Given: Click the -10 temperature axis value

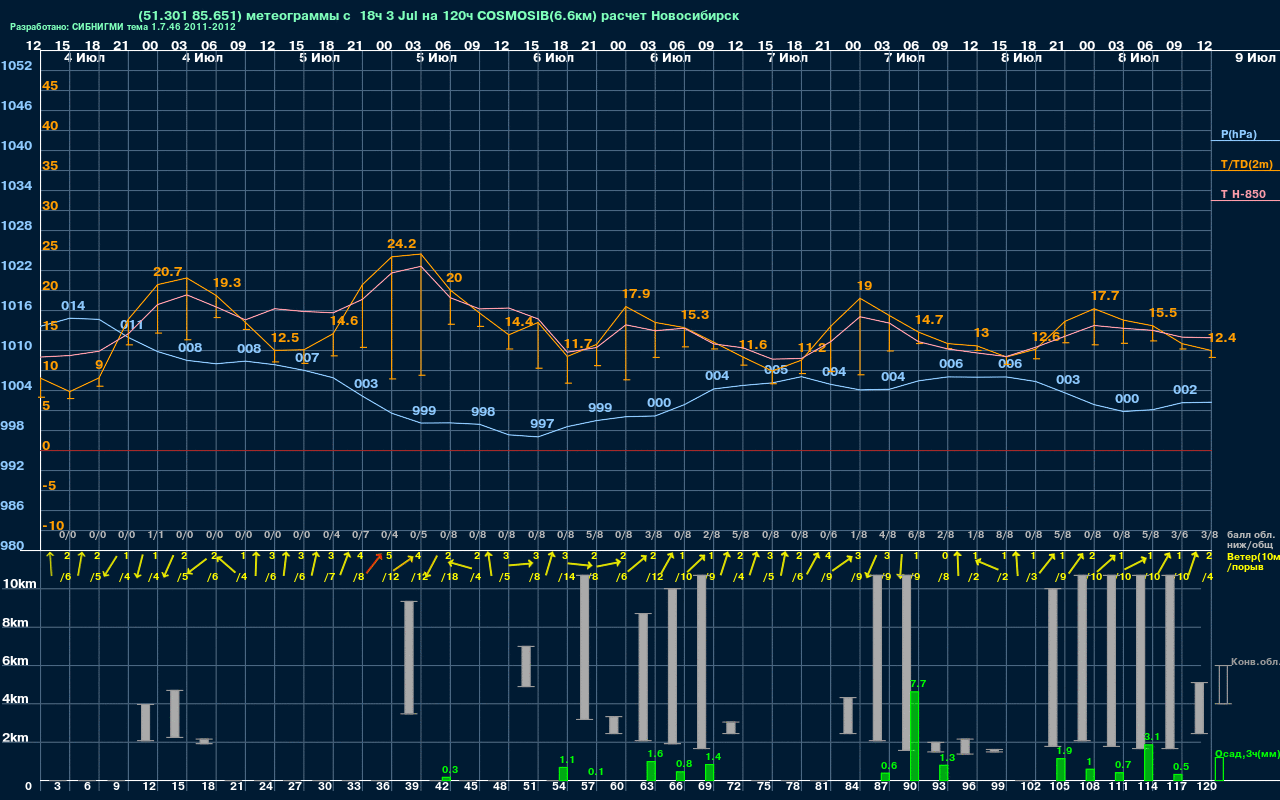Looking at the screenshot, I should coord(53,525).
